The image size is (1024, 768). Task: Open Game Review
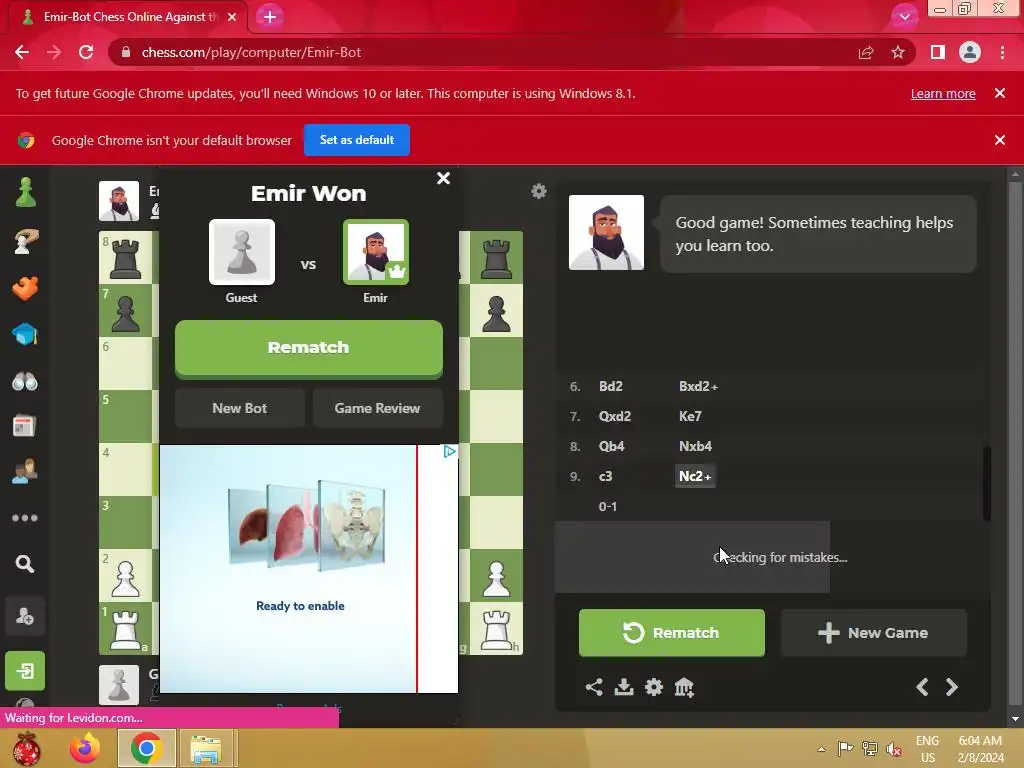(x=377, y=408)
